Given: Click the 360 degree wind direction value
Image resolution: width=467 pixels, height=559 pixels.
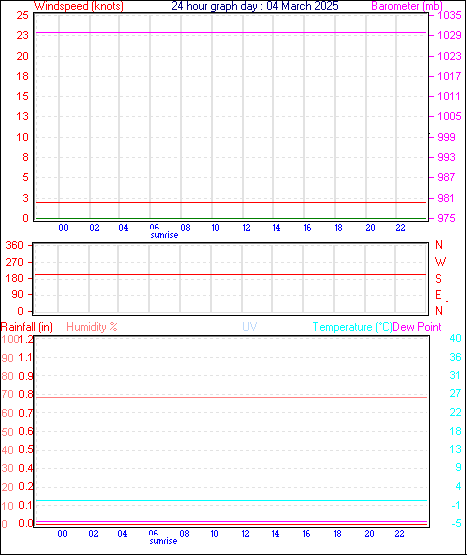Looking at the screenshot, I should [x=15, y=245].
